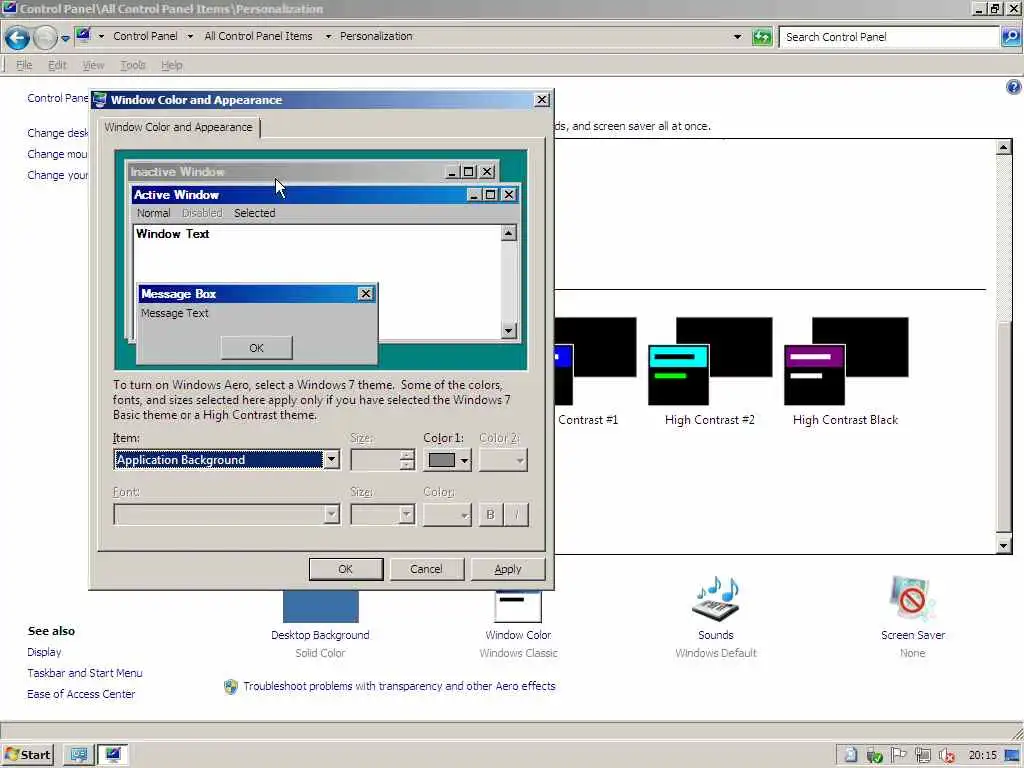Image resolution: width=1024 pixels, height=768 pixels.
Task: Click Cancel in the appearance dialog
Action: [x=426, y=569]
